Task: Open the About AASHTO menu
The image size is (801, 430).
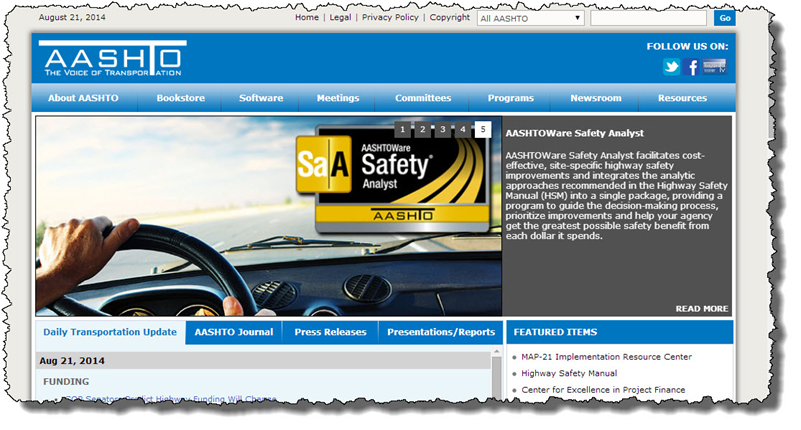Action: [83, 98]
